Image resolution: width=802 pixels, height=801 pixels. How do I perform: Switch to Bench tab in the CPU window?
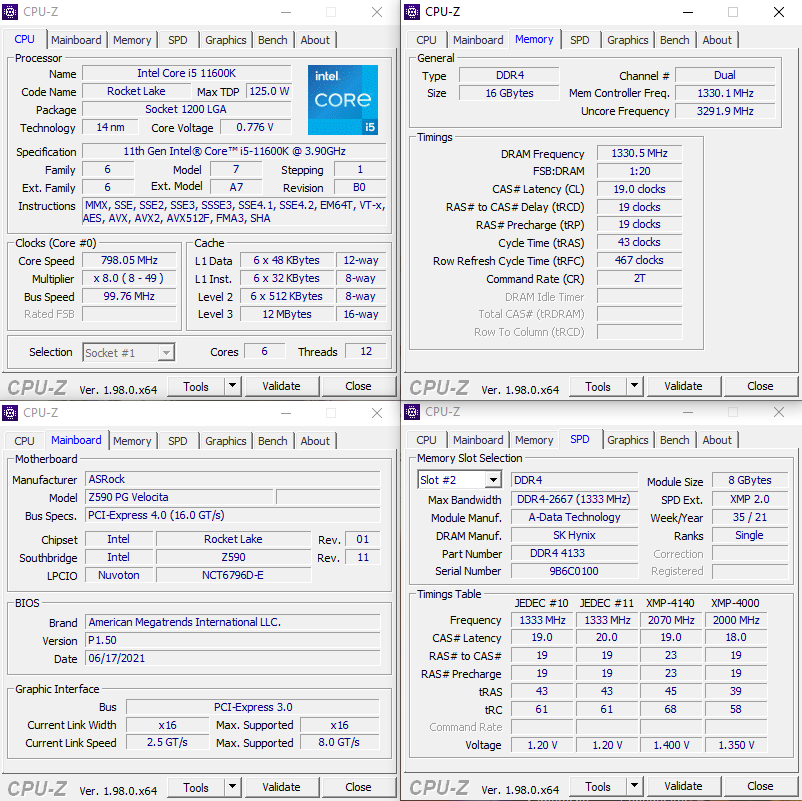273,40
